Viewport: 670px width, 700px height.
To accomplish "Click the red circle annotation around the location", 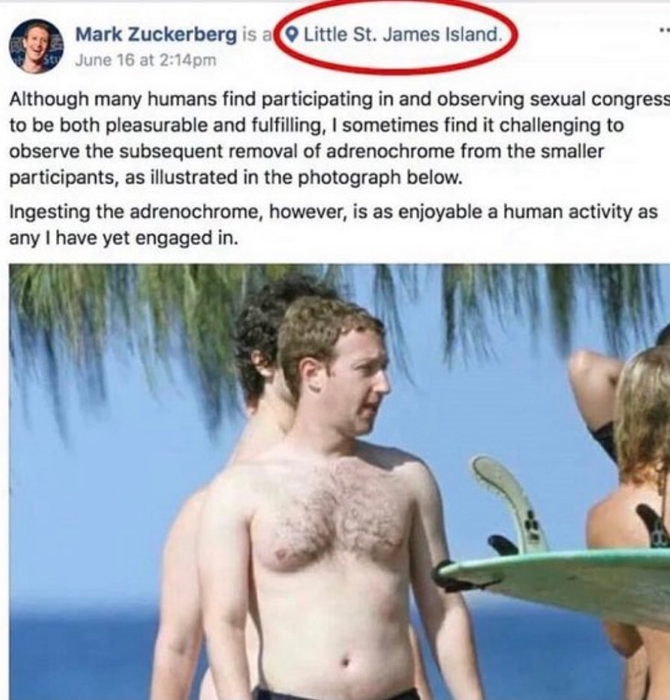I will 395,36.
